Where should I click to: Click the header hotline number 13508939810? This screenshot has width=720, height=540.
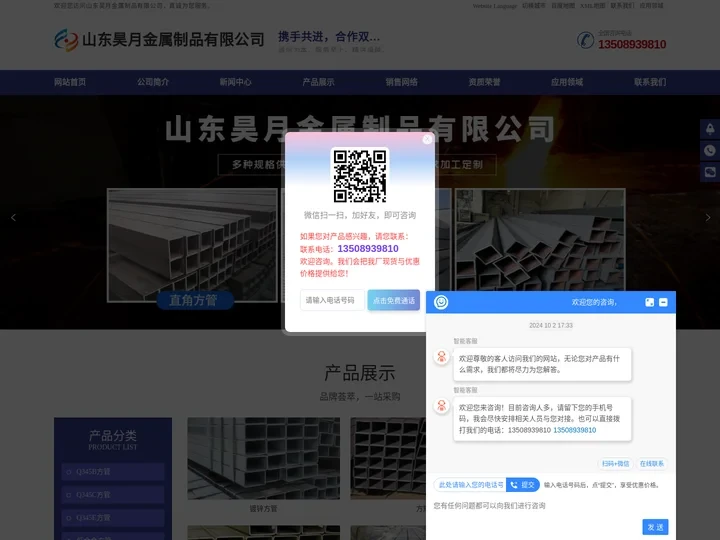pos(632,44)
